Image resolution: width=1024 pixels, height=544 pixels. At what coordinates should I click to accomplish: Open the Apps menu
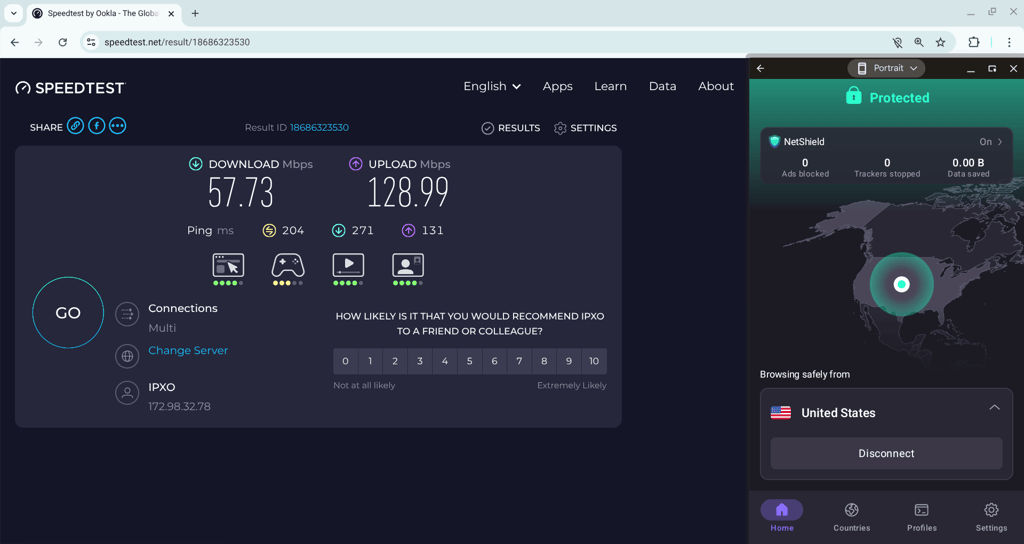click(557, 86)
